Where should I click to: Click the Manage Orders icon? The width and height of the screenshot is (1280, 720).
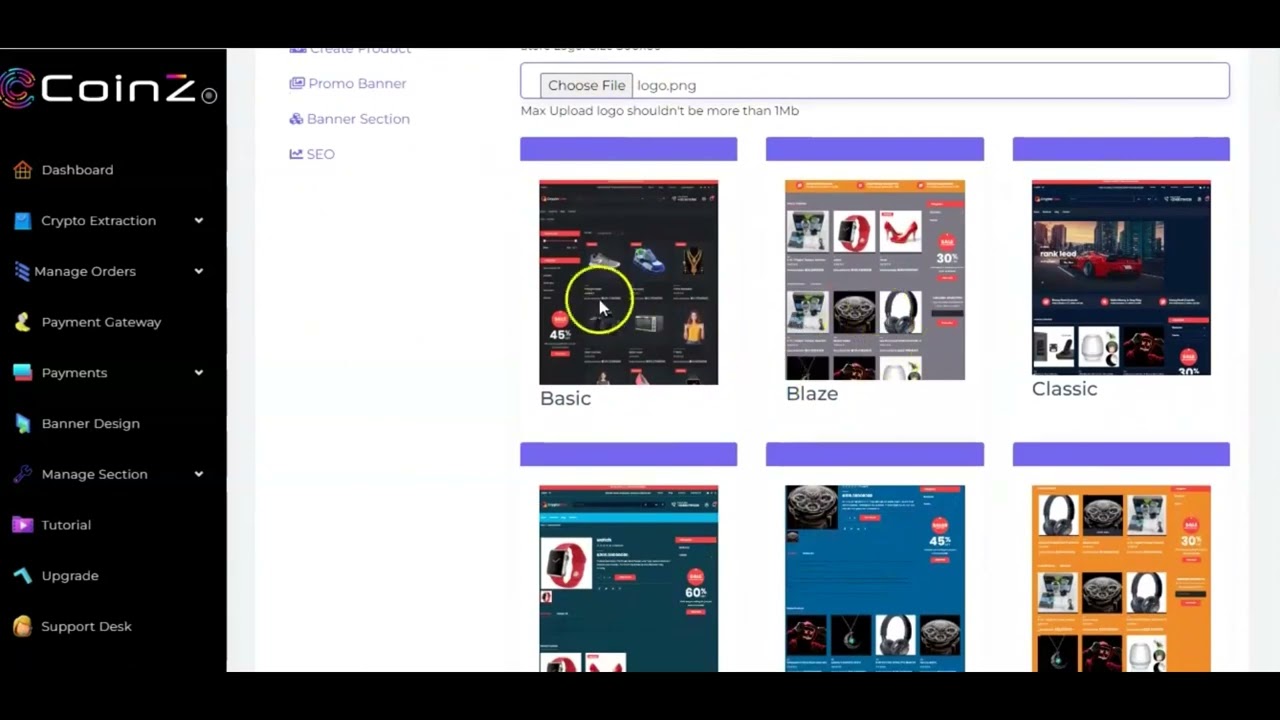click(x=22, y=271)
